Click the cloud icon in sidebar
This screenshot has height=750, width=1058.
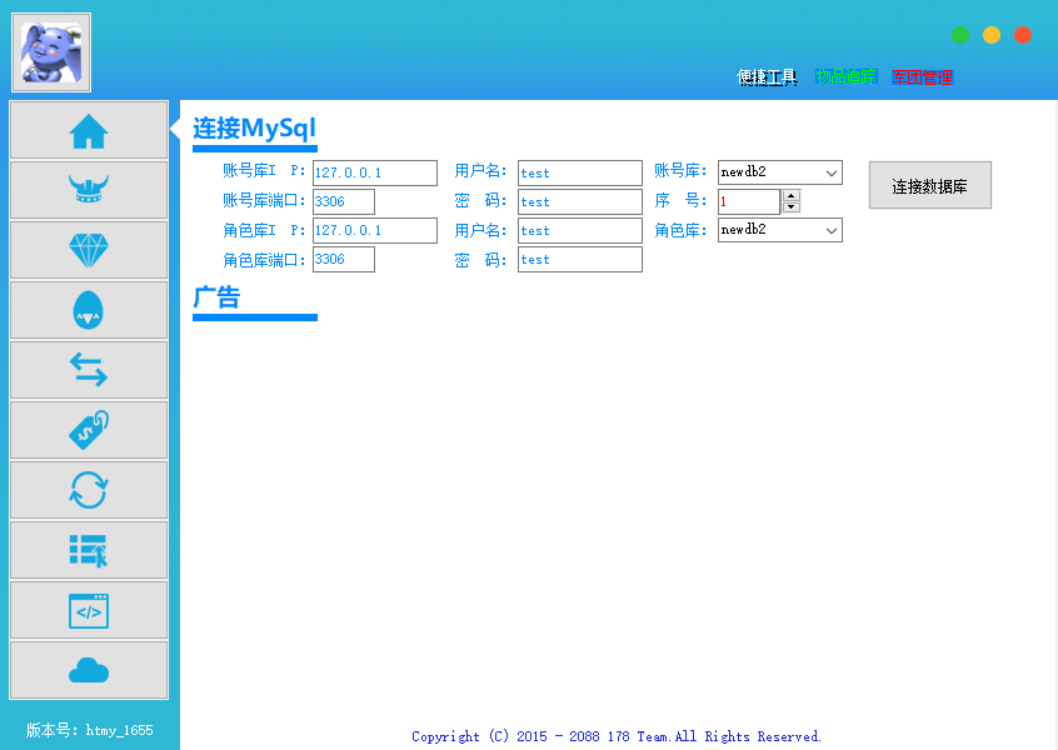pyautogui.click(x=89, y=671)
